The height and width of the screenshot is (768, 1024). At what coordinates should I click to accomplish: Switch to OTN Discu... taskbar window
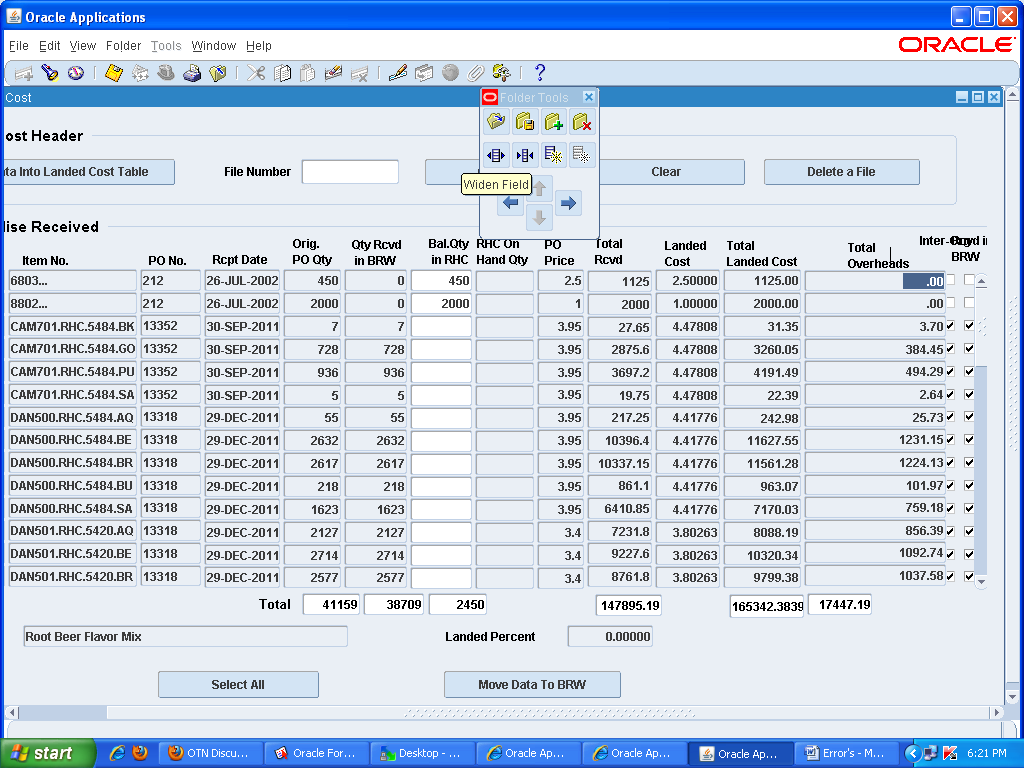(x=210, y=753)
